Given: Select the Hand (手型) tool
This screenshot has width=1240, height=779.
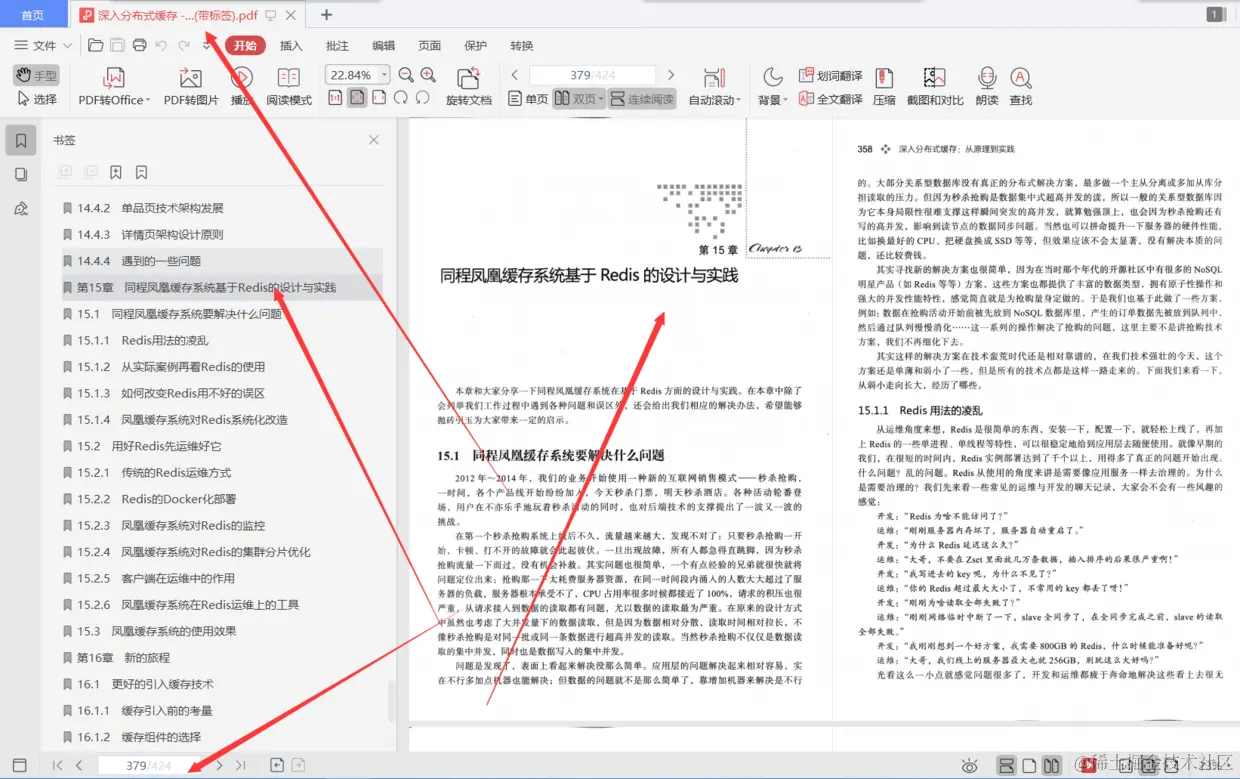Looking at the screenshot, I should click(x=36, y=75).
